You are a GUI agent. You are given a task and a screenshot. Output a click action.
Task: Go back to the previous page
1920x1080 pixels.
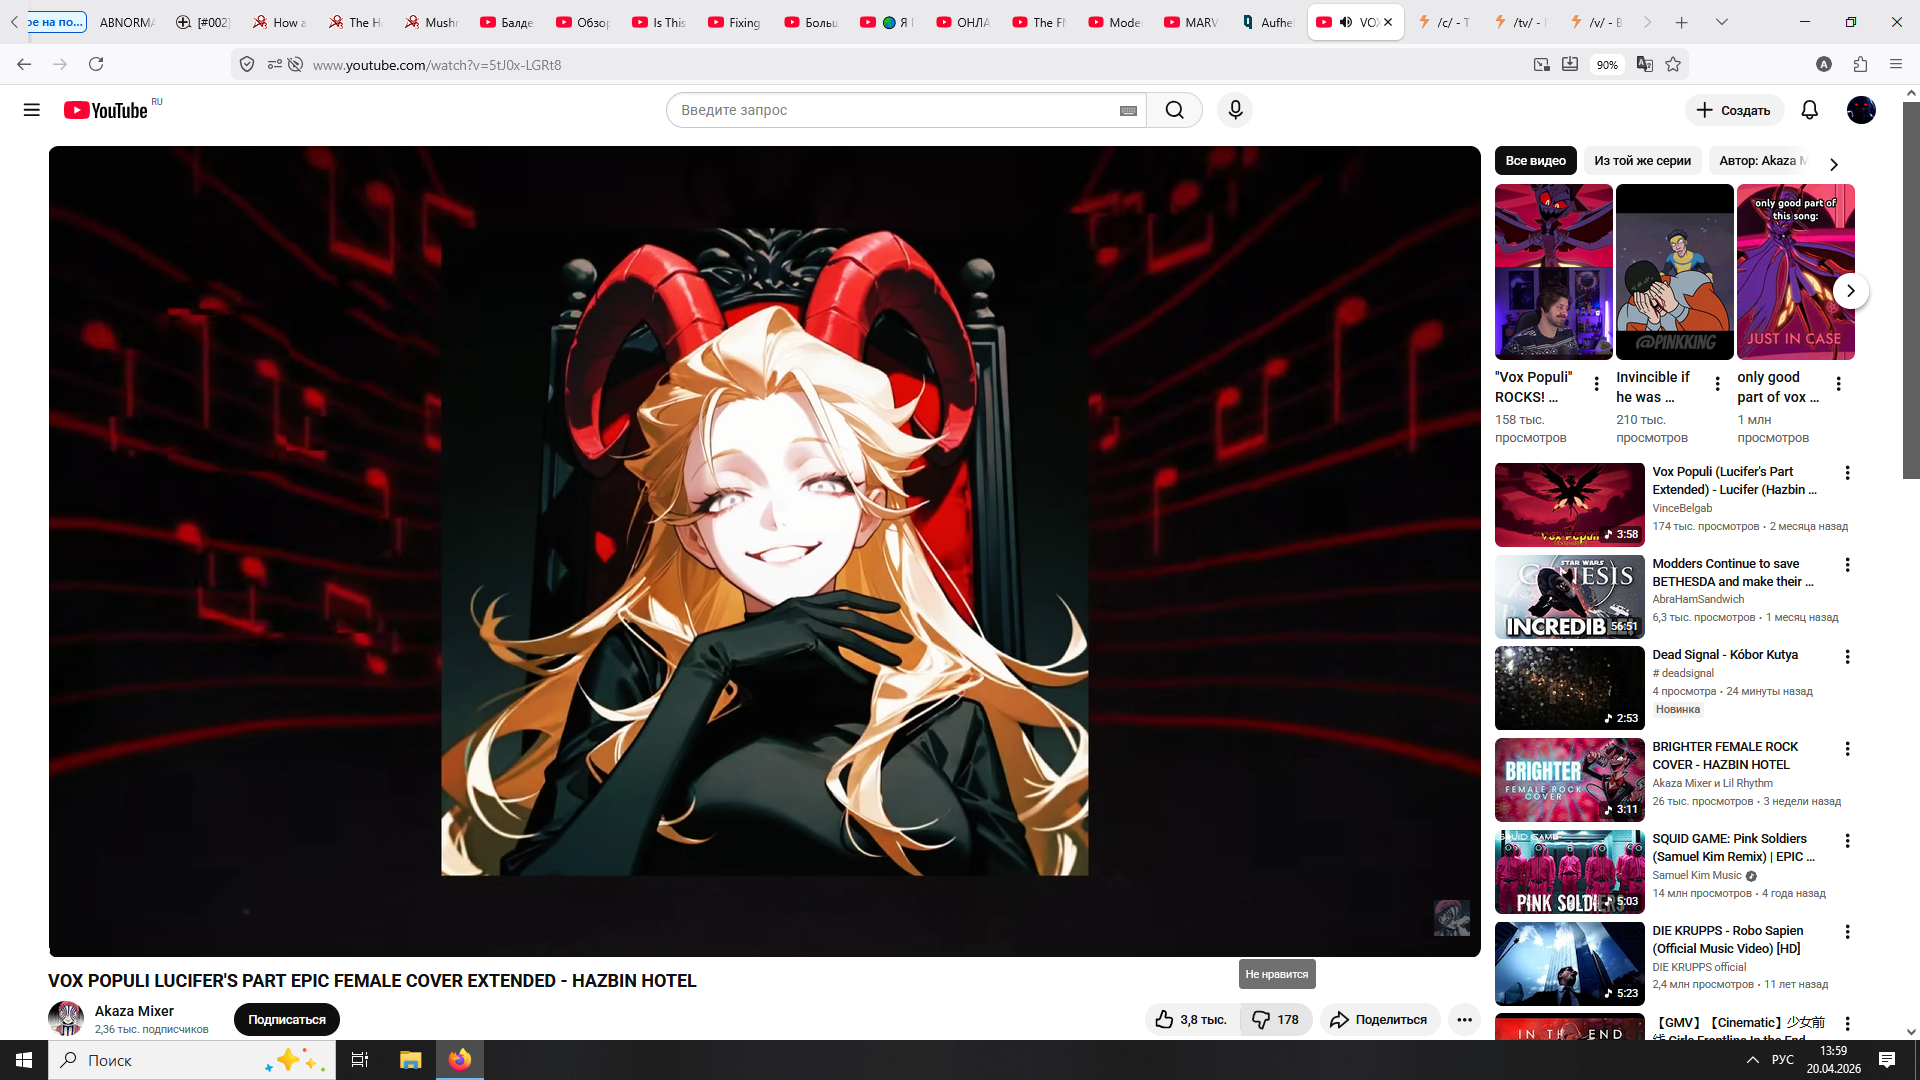24,64
